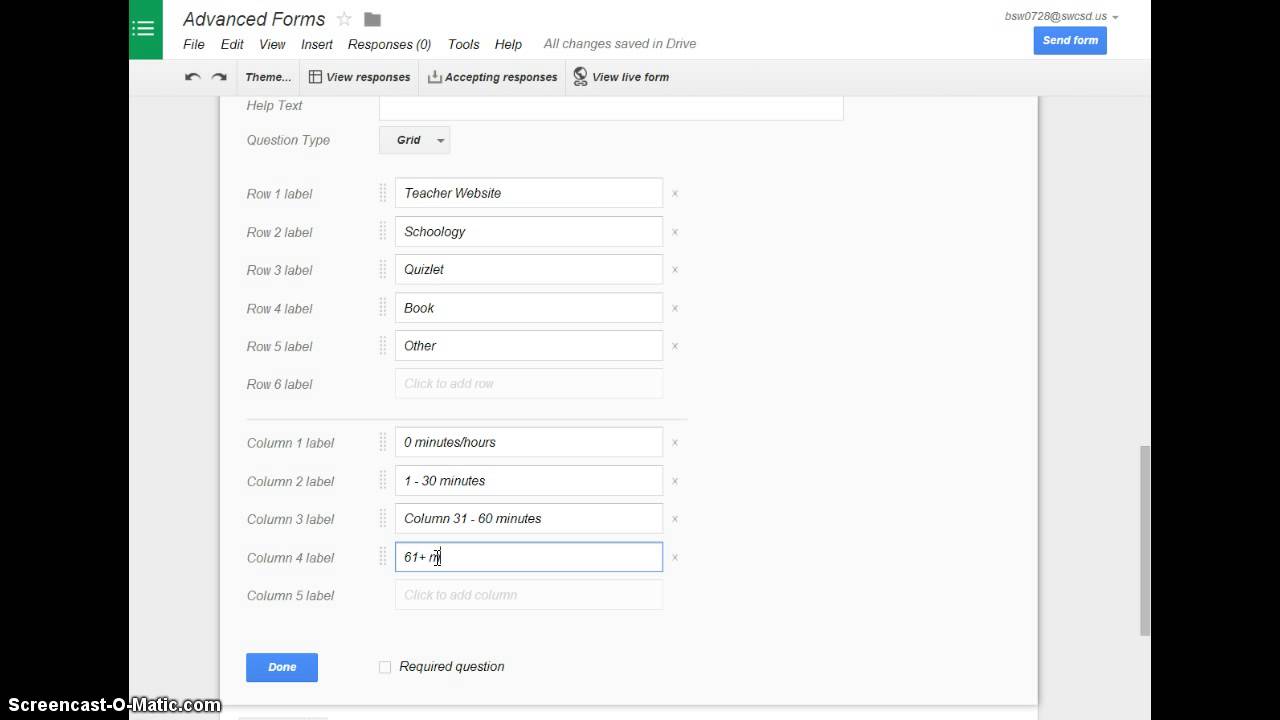Click the page vertical scrollbar thumb

pos(1145,540)
